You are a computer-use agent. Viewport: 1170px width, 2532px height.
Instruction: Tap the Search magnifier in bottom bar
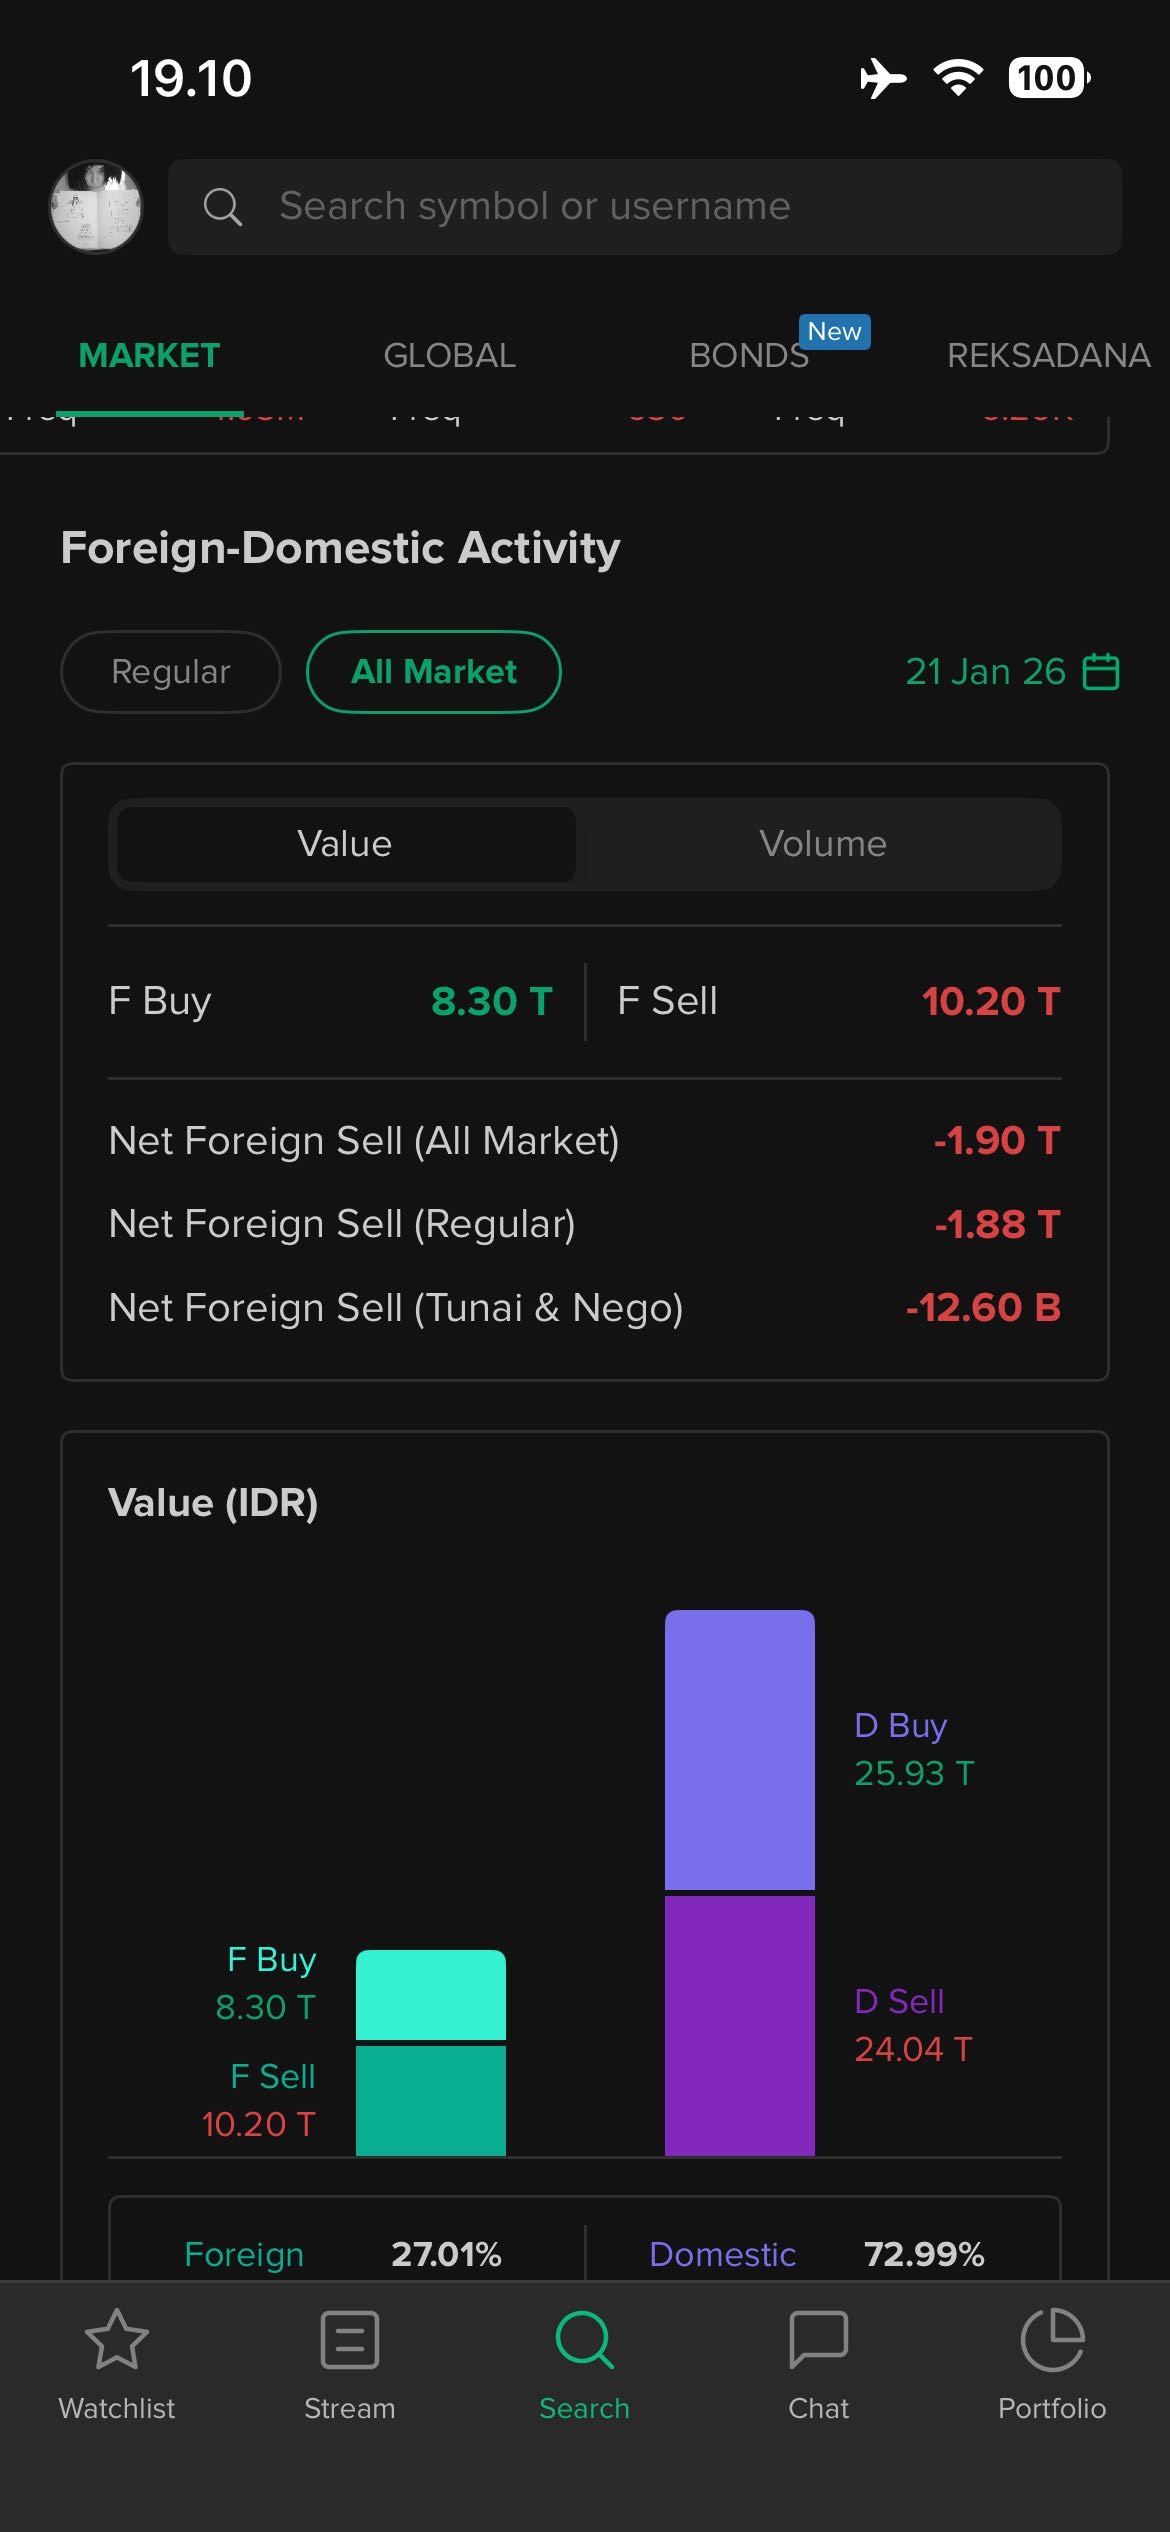584,2340
